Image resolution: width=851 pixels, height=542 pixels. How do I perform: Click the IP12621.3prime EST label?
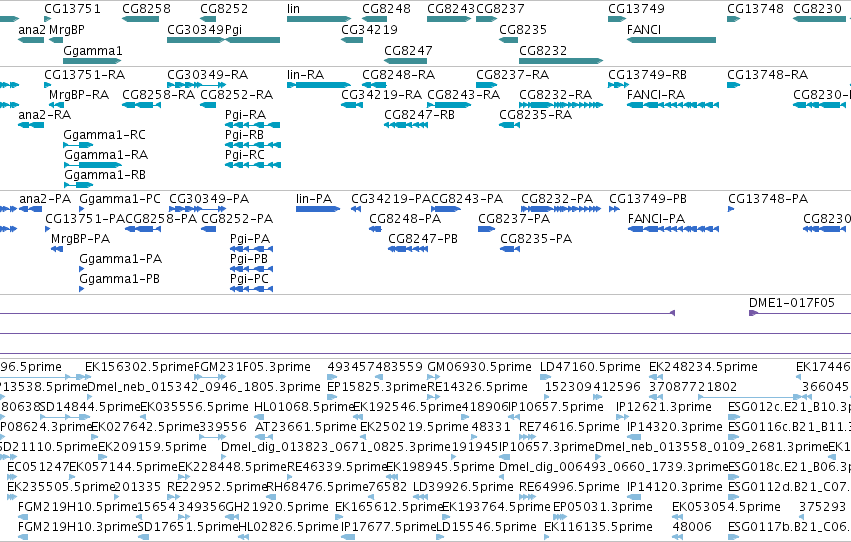[664, 407]
